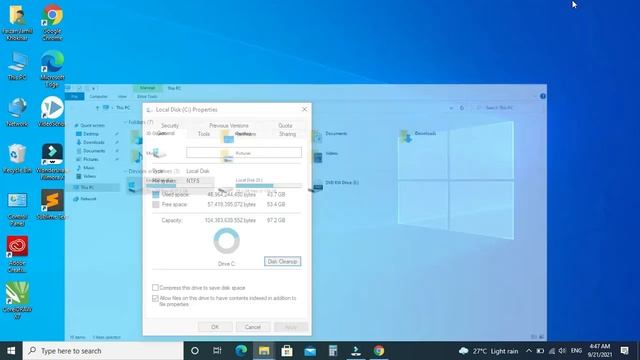The image size is (640, 360).
Task: Click the File Explorer help icon
Action: [542, 96]
